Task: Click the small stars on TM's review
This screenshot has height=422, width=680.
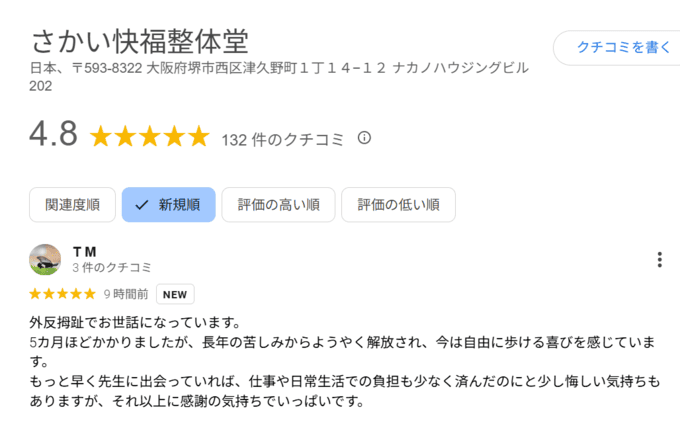Action: pos(62,294)
